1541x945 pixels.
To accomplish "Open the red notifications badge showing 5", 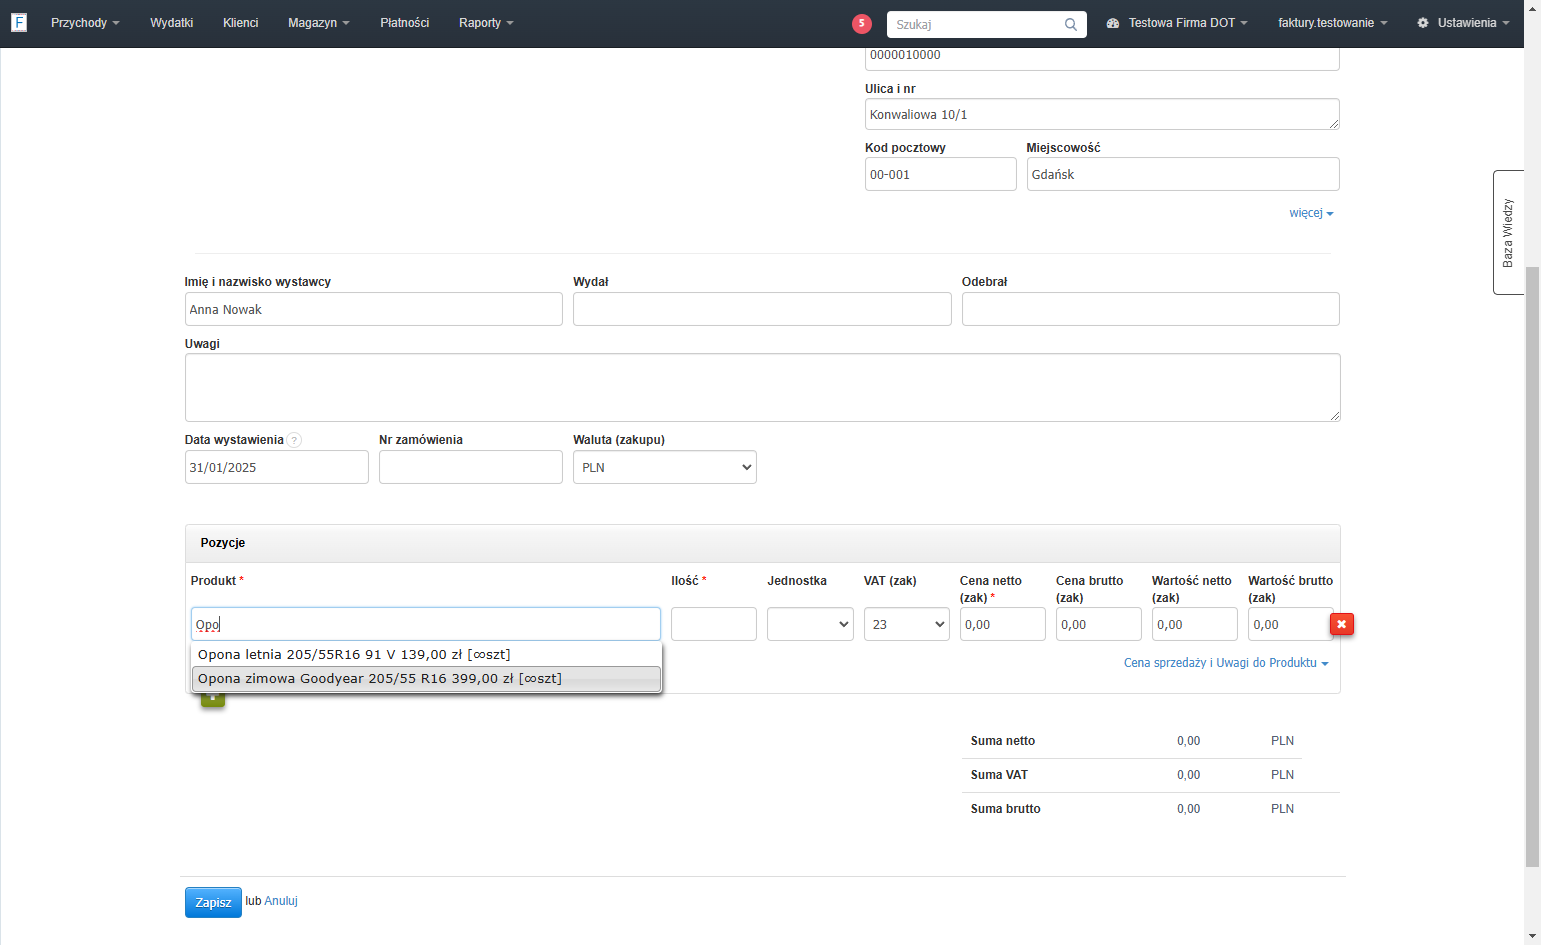I will coord(862,24).
